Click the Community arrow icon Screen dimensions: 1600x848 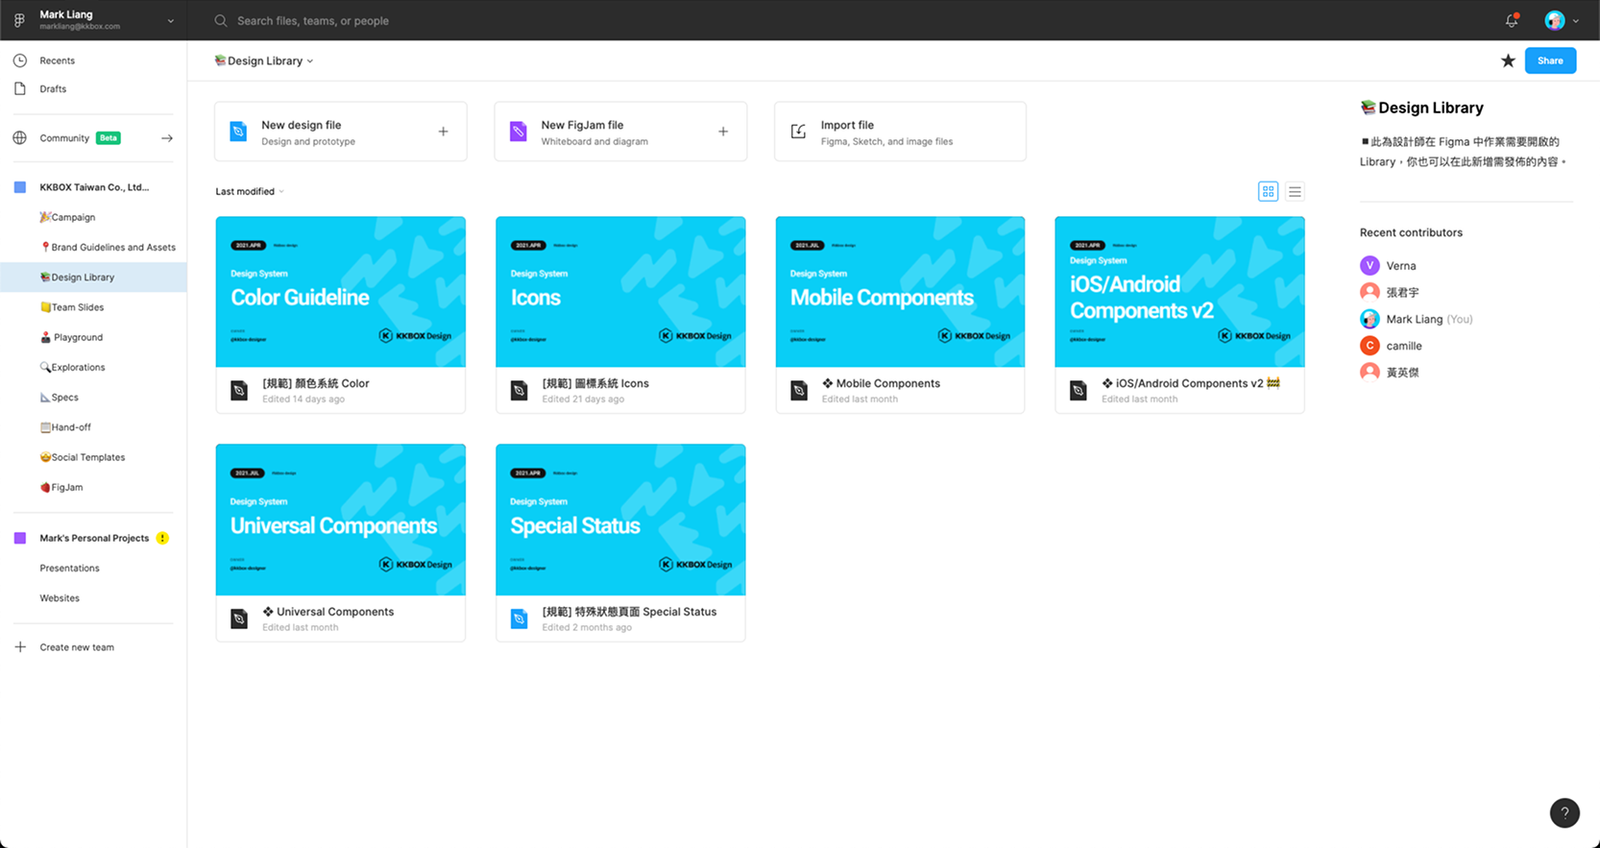[x=167, y=138]
